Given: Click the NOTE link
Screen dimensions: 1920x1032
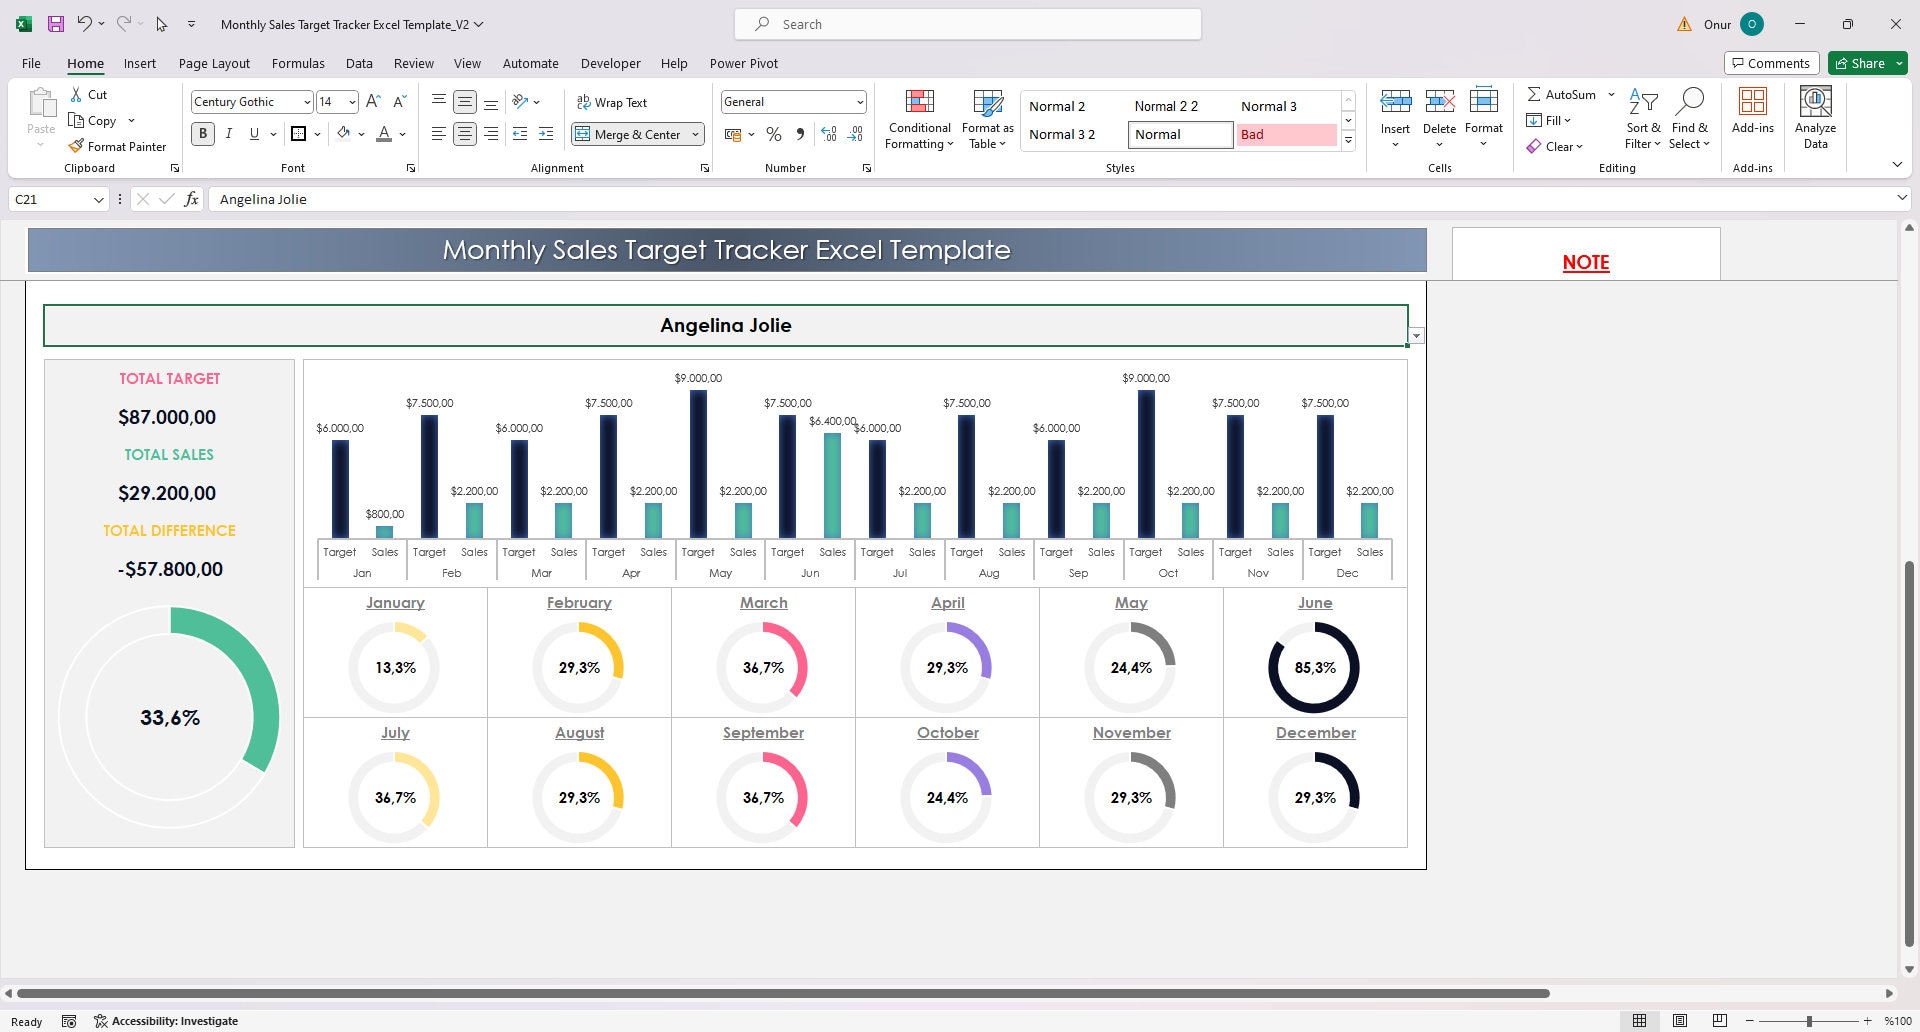Looking at the screenshot, I should click(x=1586, y=262).
